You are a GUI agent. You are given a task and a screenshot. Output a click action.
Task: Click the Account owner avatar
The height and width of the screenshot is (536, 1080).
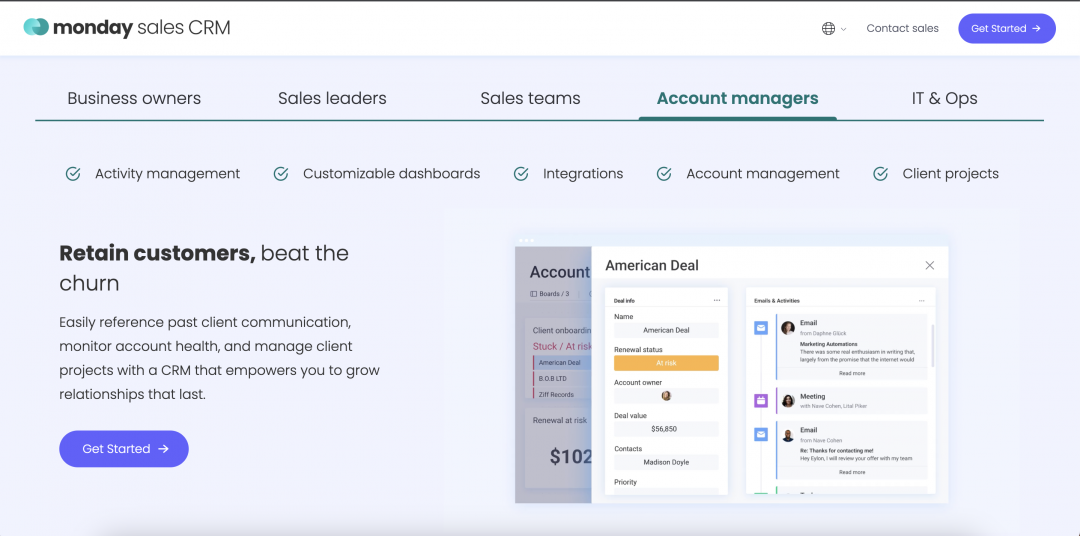pos(666,395)
